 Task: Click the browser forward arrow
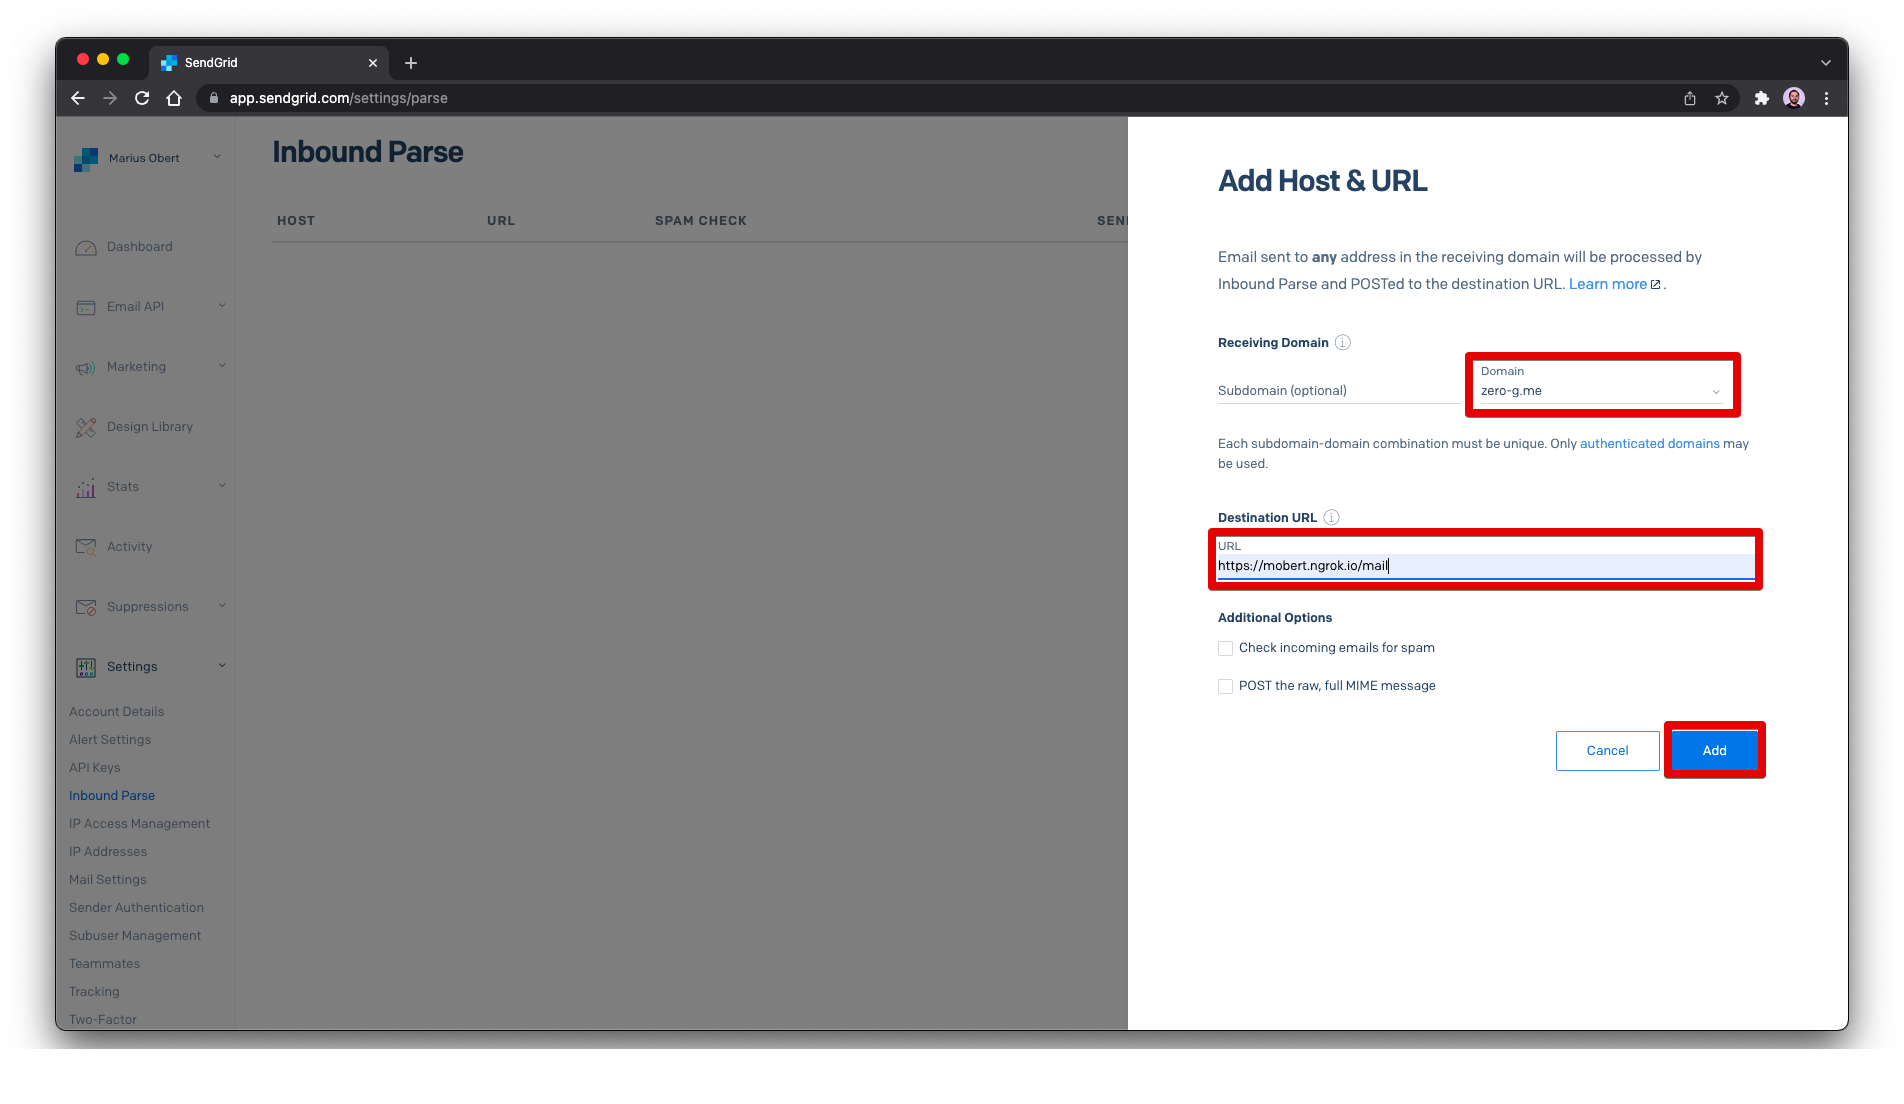click(x=110, y=98)
